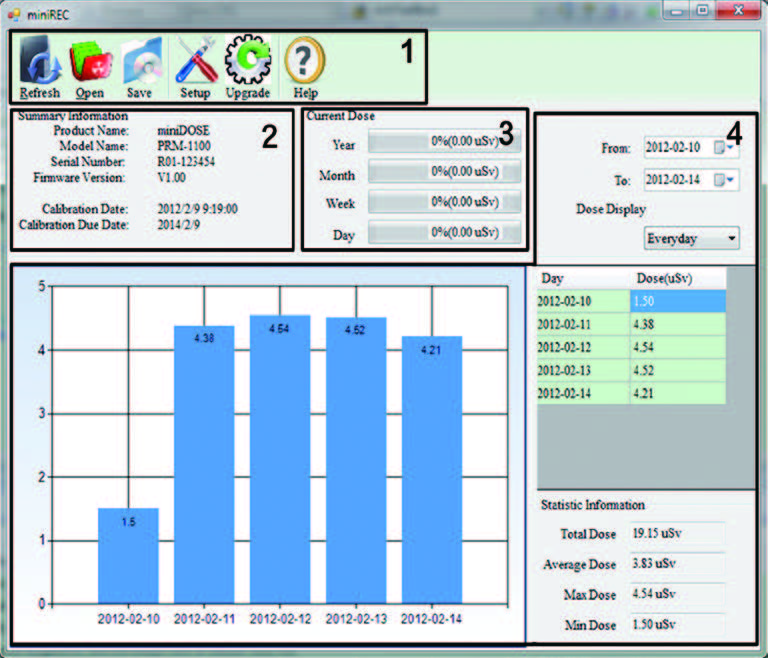Select the 2012-02-10 row dose cell 1.50
Viewport: 768px width, 658px height.
click(678, 301)
